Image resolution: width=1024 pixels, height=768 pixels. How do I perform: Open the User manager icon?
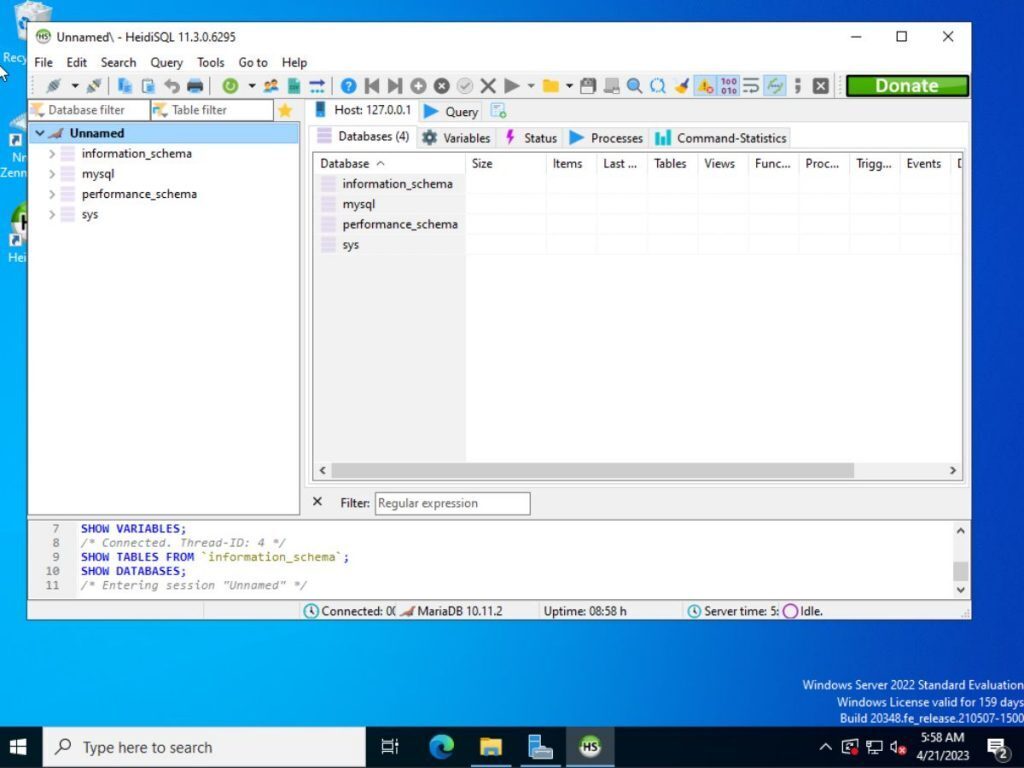[270, 86]
